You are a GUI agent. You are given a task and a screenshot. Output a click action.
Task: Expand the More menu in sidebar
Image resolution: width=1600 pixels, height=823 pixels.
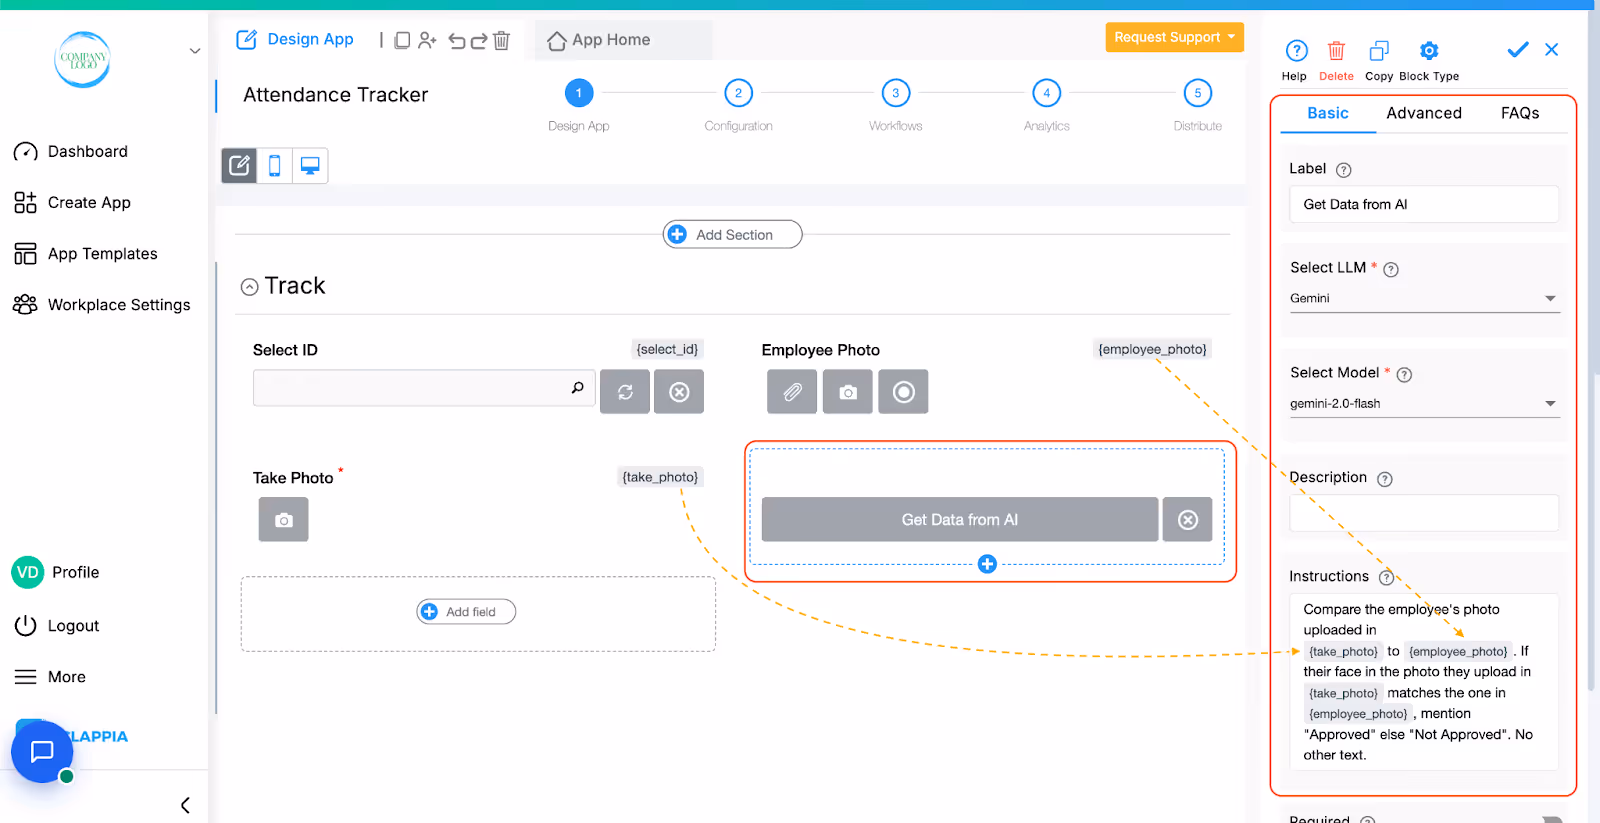click(50, 677)
